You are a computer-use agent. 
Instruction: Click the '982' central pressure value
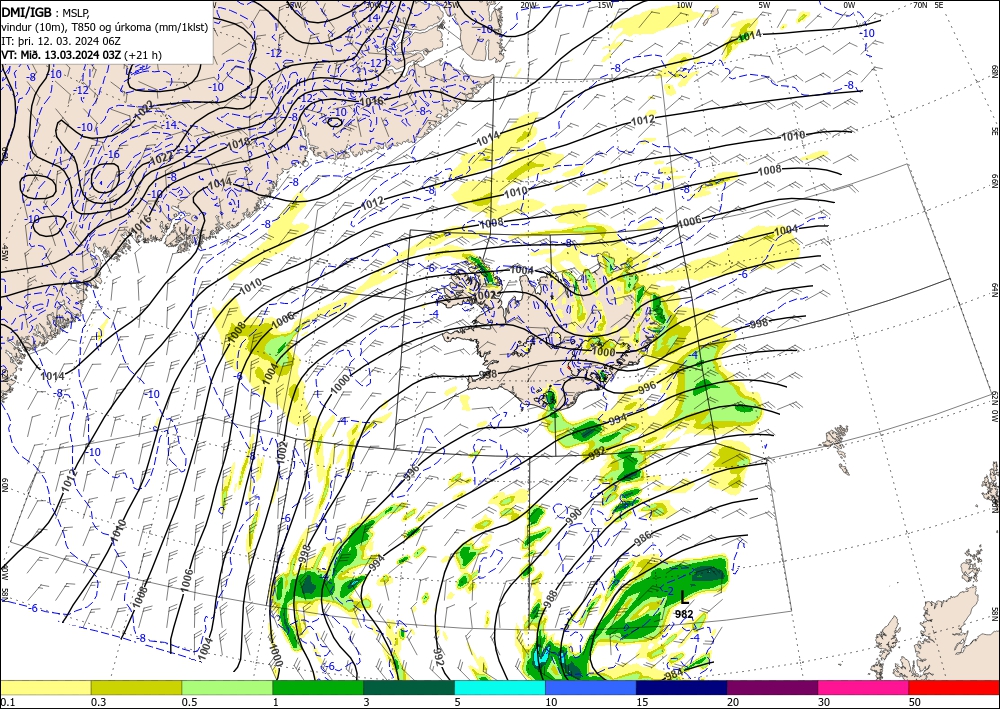(x=684, y=615)
